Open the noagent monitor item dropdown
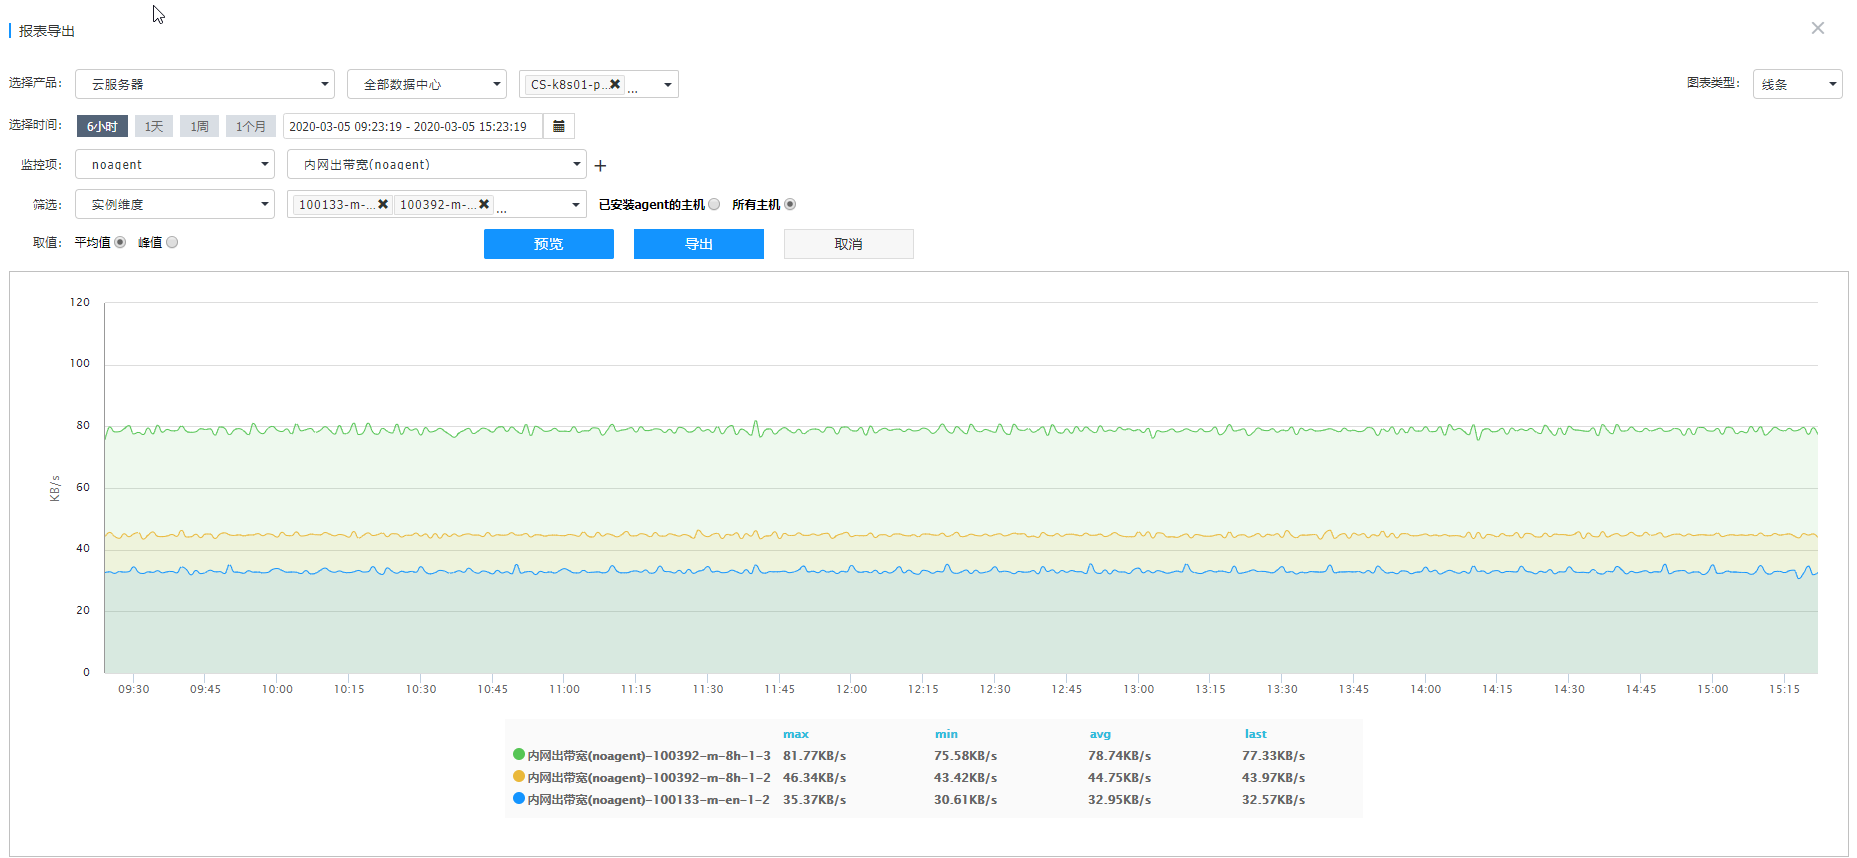The width and height of the screenshot is (1857, 858). point(175,164)
